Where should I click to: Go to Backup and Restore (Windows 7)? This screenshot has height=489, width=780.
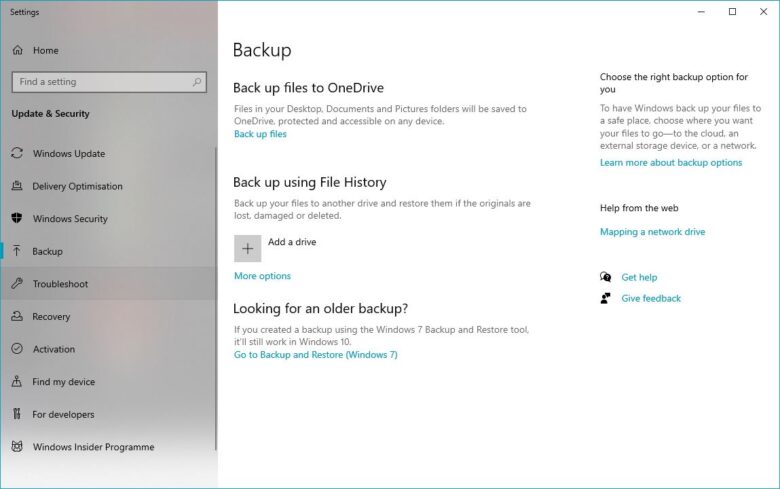[315, 355]
